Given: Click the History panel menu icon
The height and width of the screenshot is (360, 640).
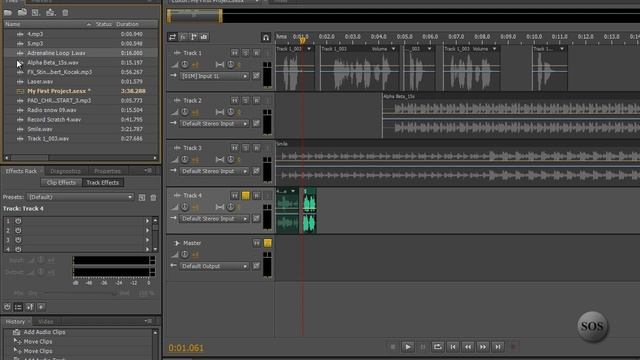Looking at the screenshot, I should pyautogui.click(x=148, y=322).
